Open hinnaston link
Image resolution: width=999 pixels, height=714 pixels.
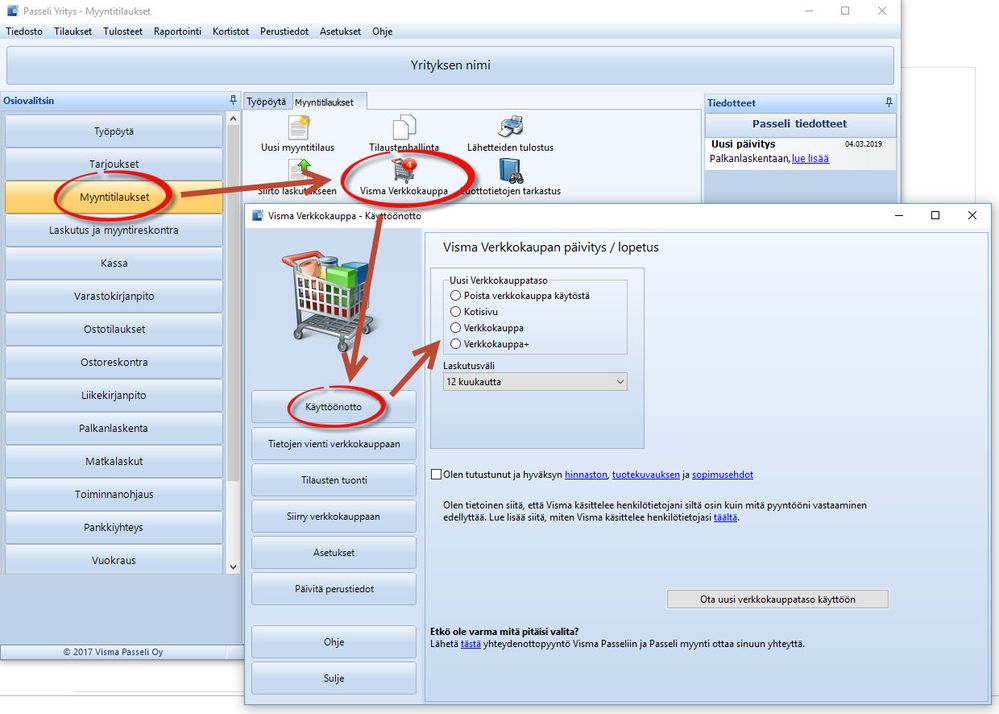click(x=586, y=475)
